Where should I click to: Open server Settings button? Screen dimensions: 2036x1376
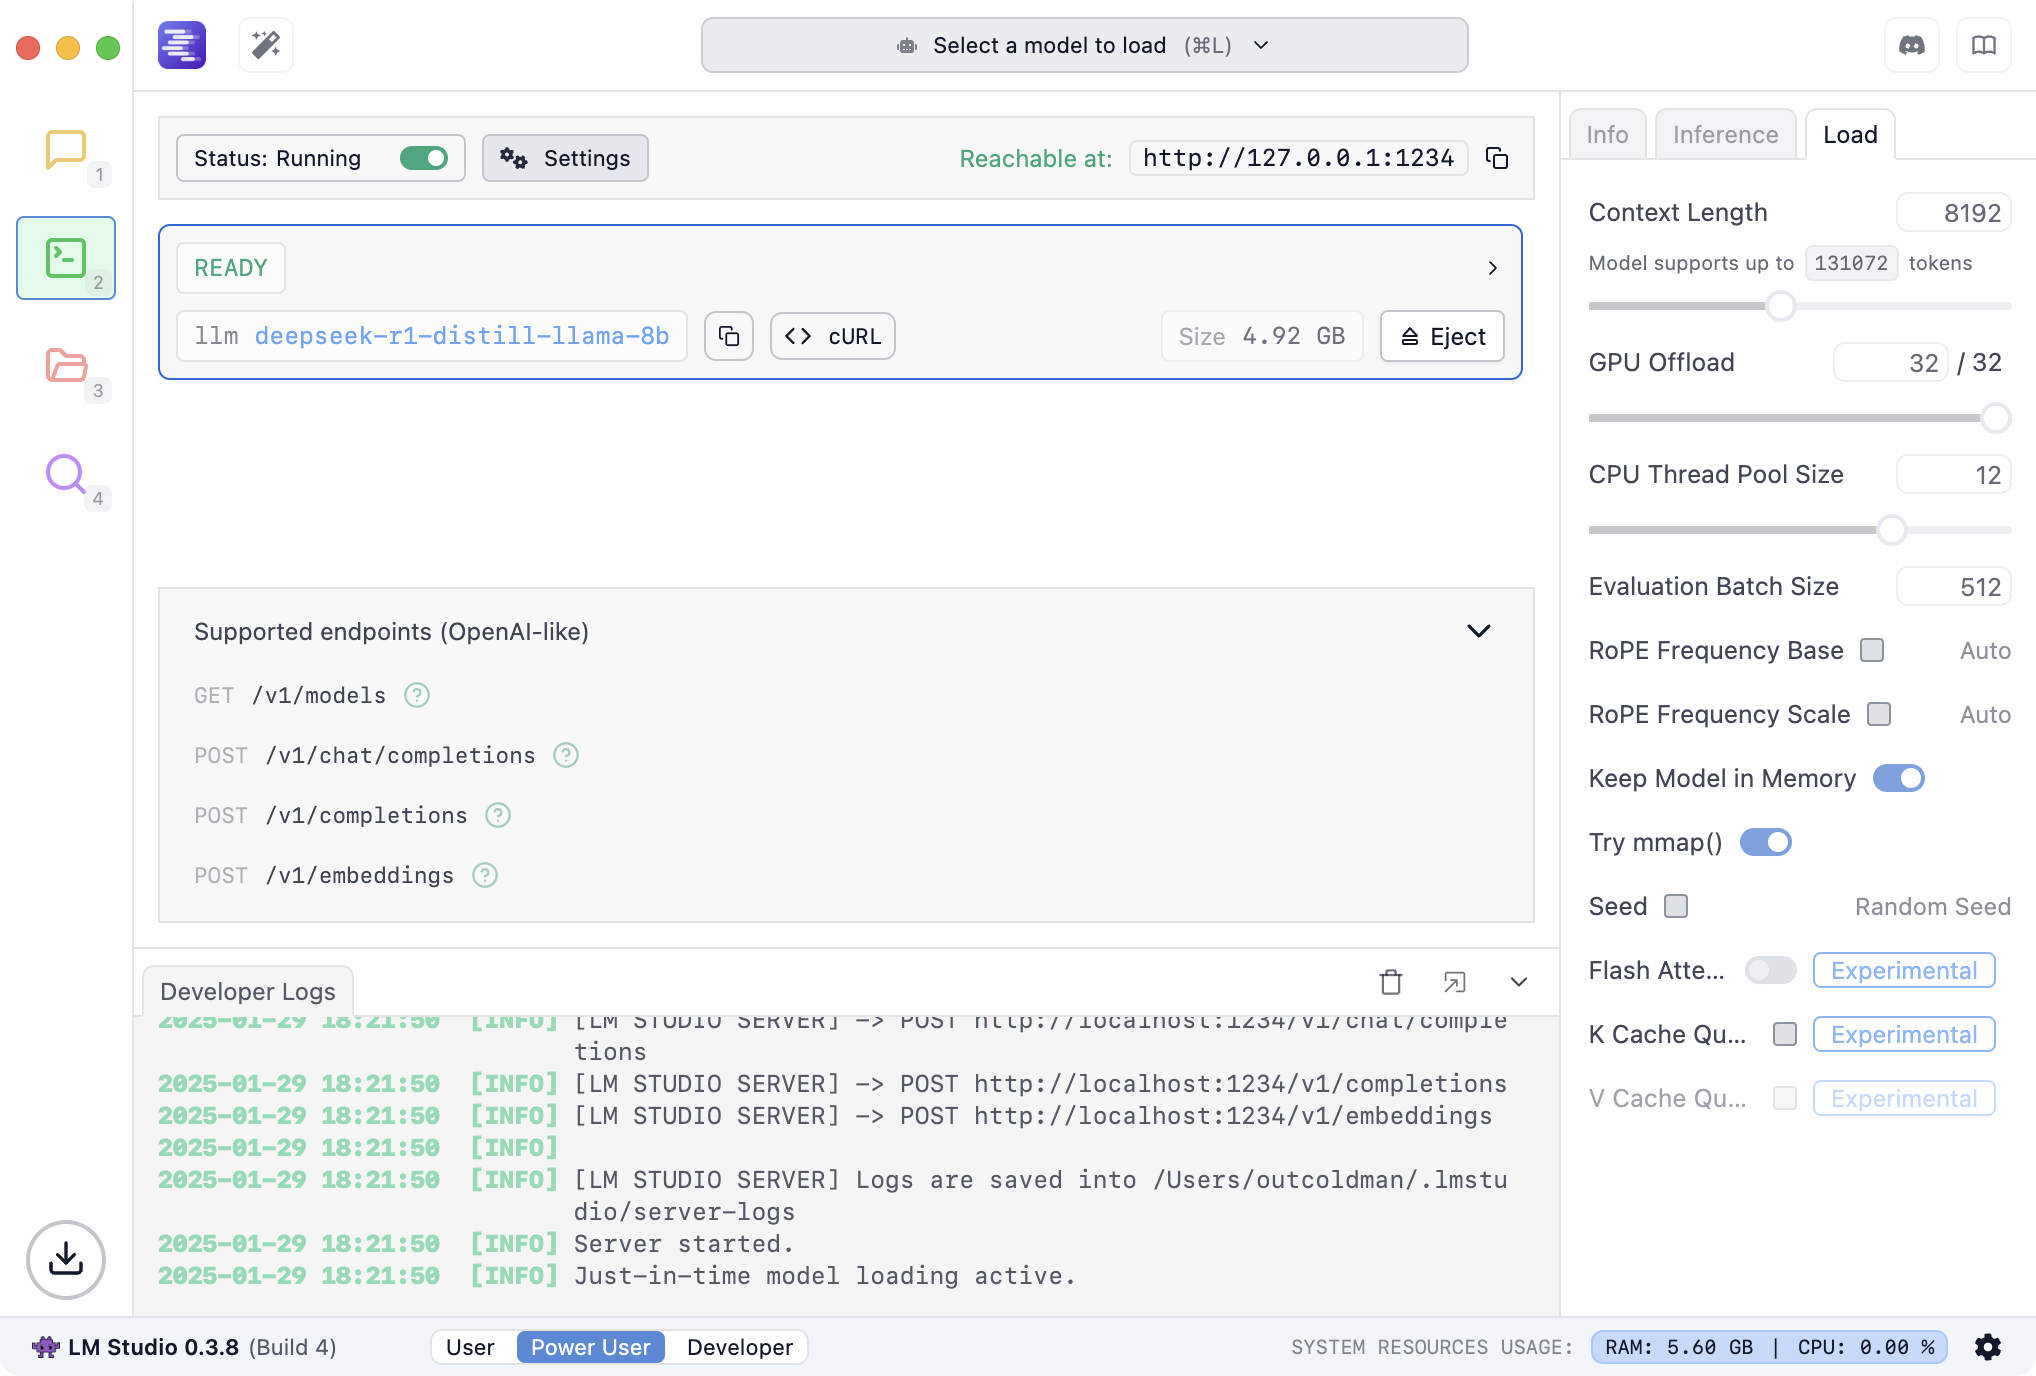tap(565, 158)
